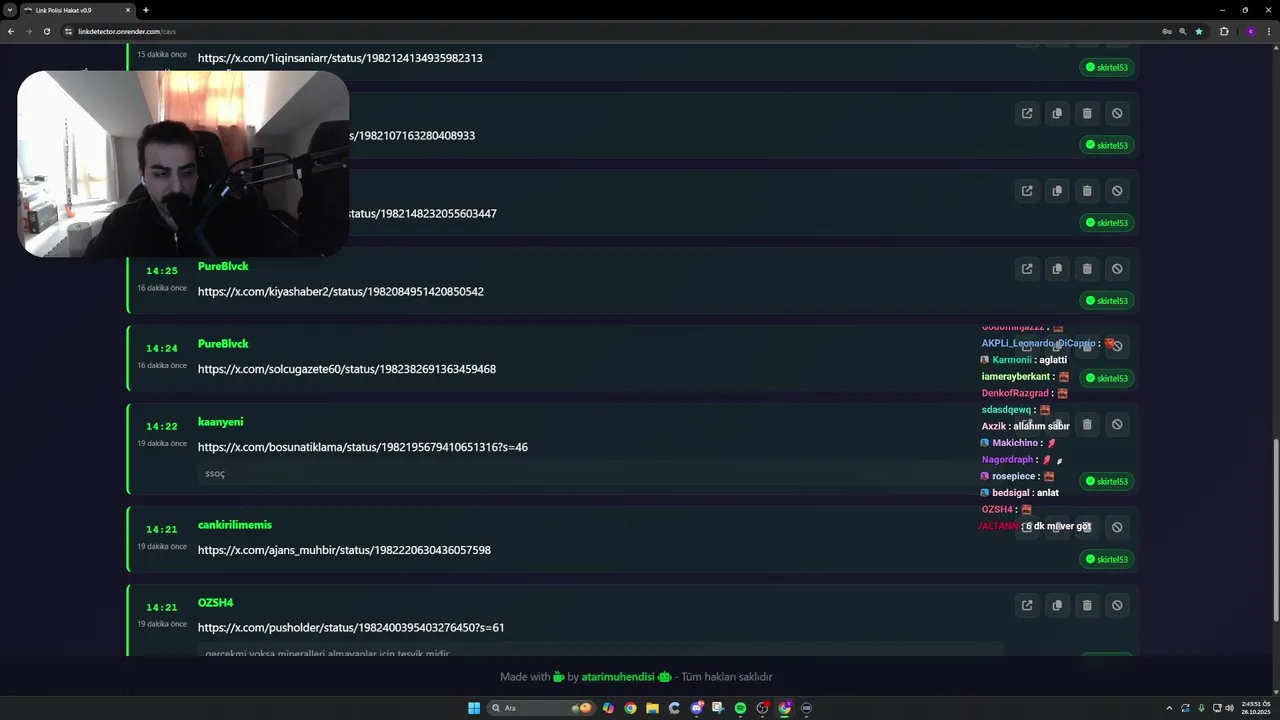Delete the kiyashaber2 entry with trash icon

[1087, 268]
